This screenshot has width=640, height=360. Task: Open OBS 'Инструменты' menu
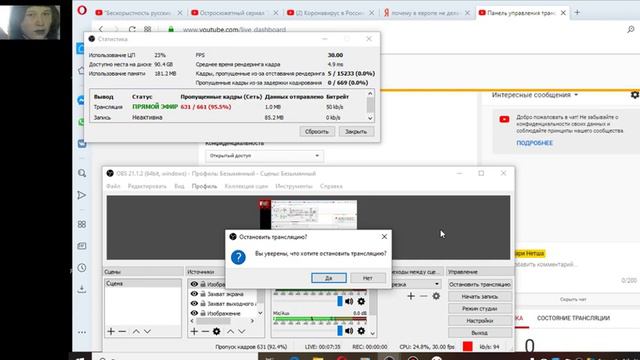point(294,186)
